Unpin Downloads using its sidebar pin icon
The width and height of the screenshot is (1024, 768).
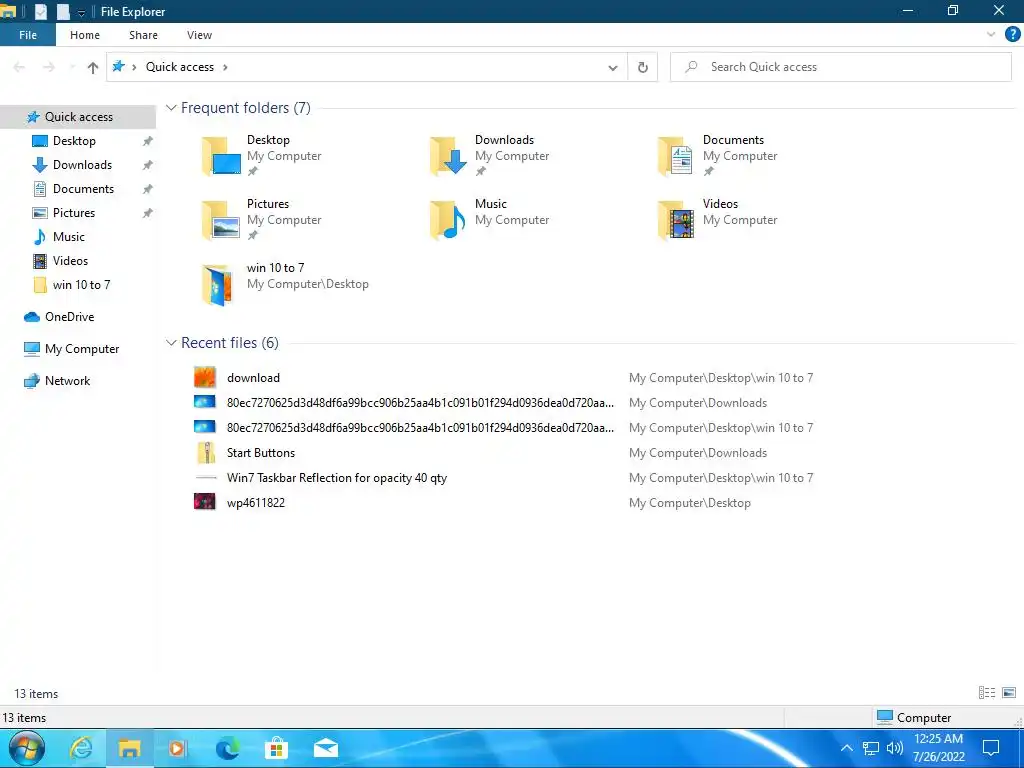pos(148,165)
